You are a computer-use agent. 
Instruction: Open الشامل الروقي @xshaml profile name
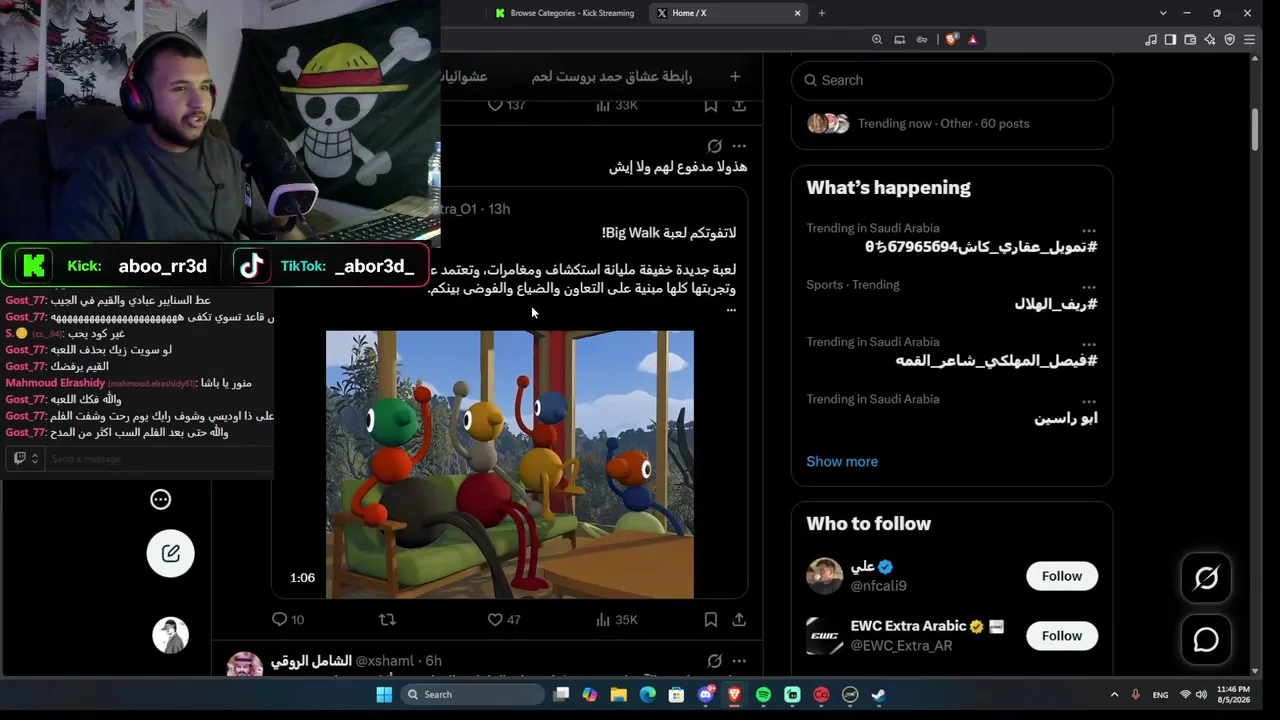coord(311,661)
